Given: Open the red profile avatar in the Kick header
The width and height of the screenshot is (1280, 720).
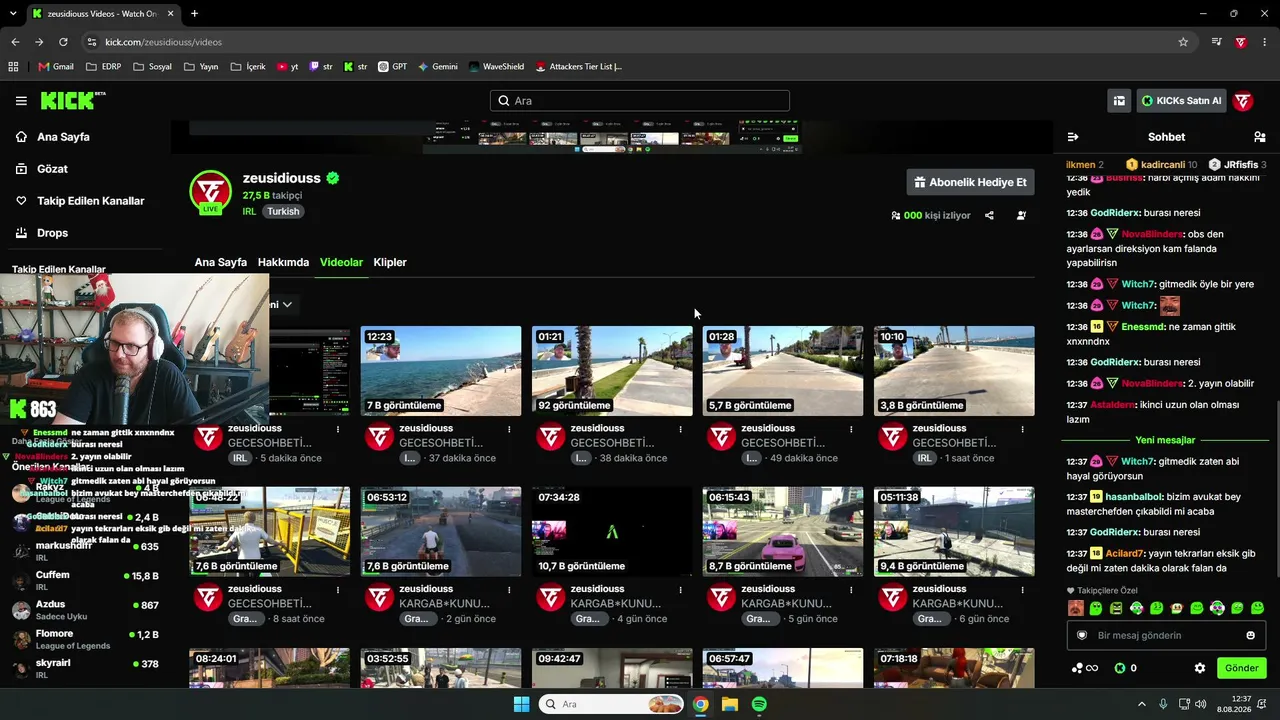Looking at the screenshot, I should (1243, 101).
